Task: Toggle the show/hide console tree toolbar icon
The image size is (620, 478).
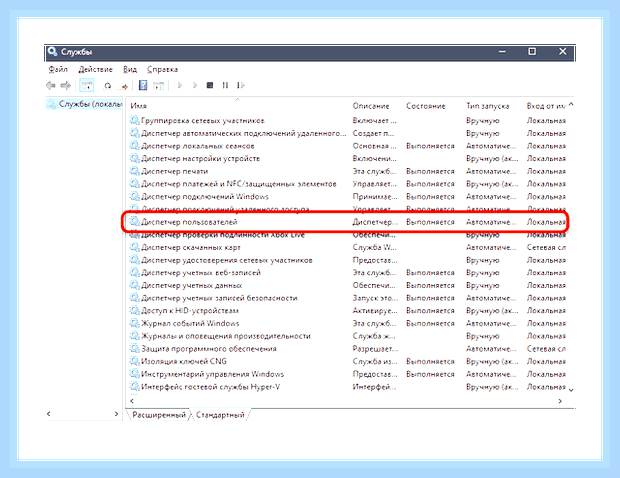Action: coord(87,85)
